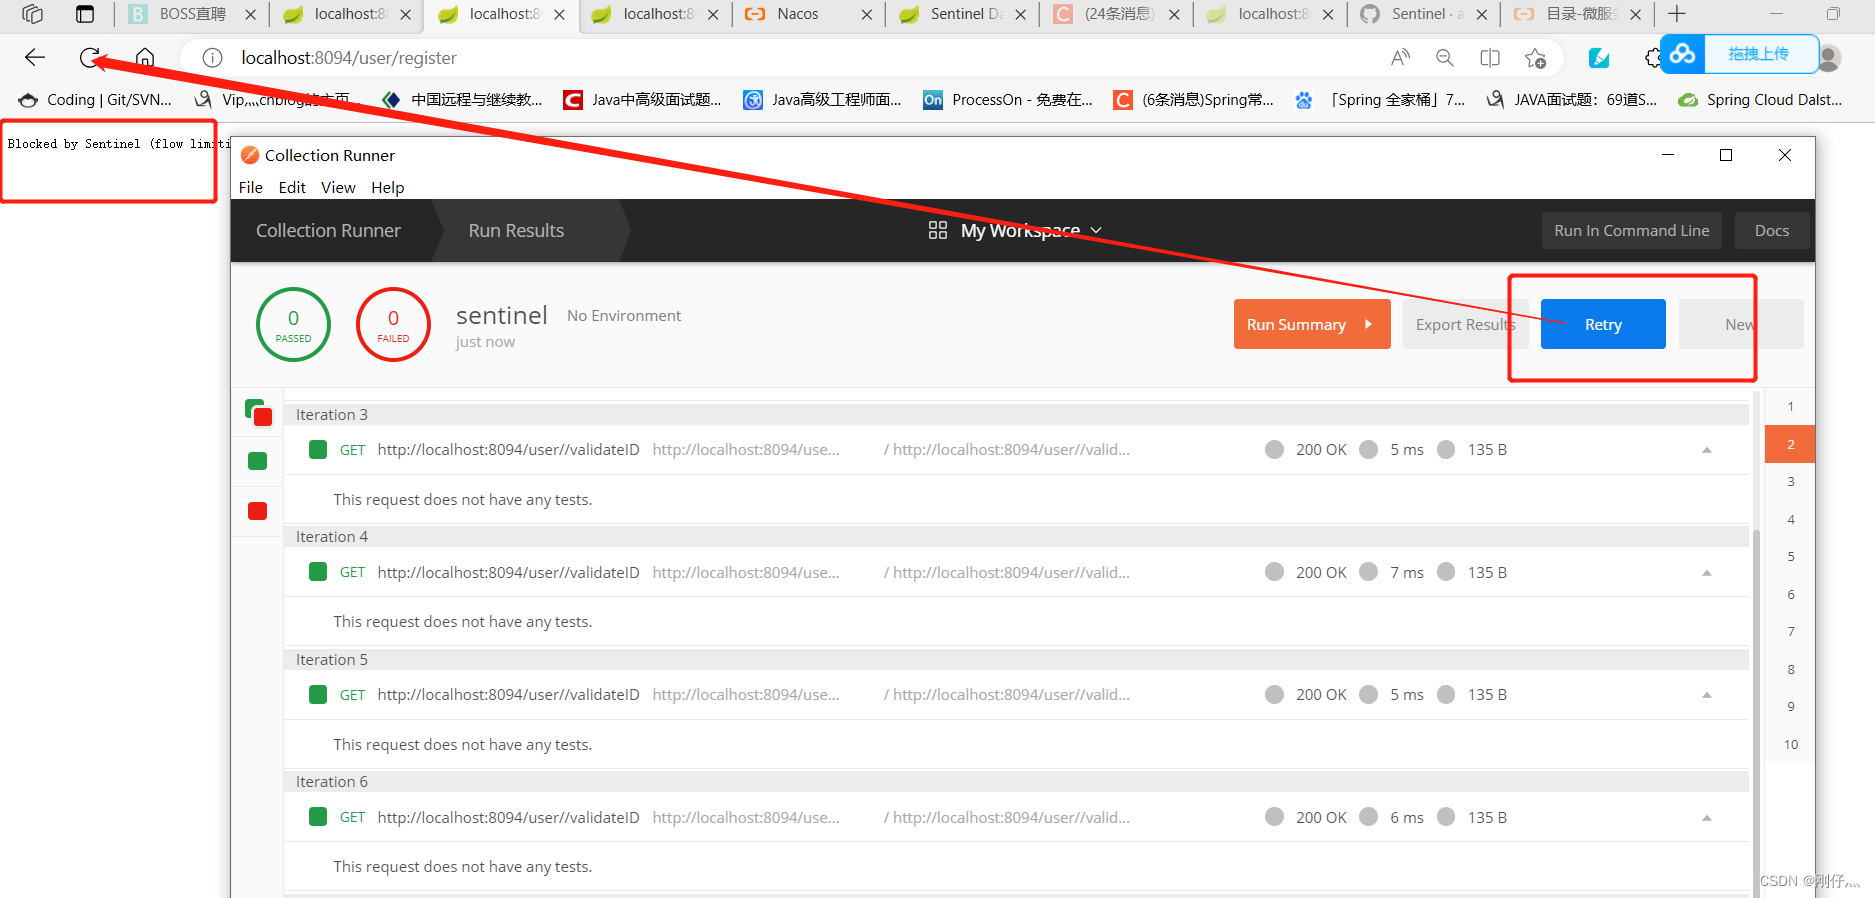Filter failed results with red square

[x=257, y=511]
